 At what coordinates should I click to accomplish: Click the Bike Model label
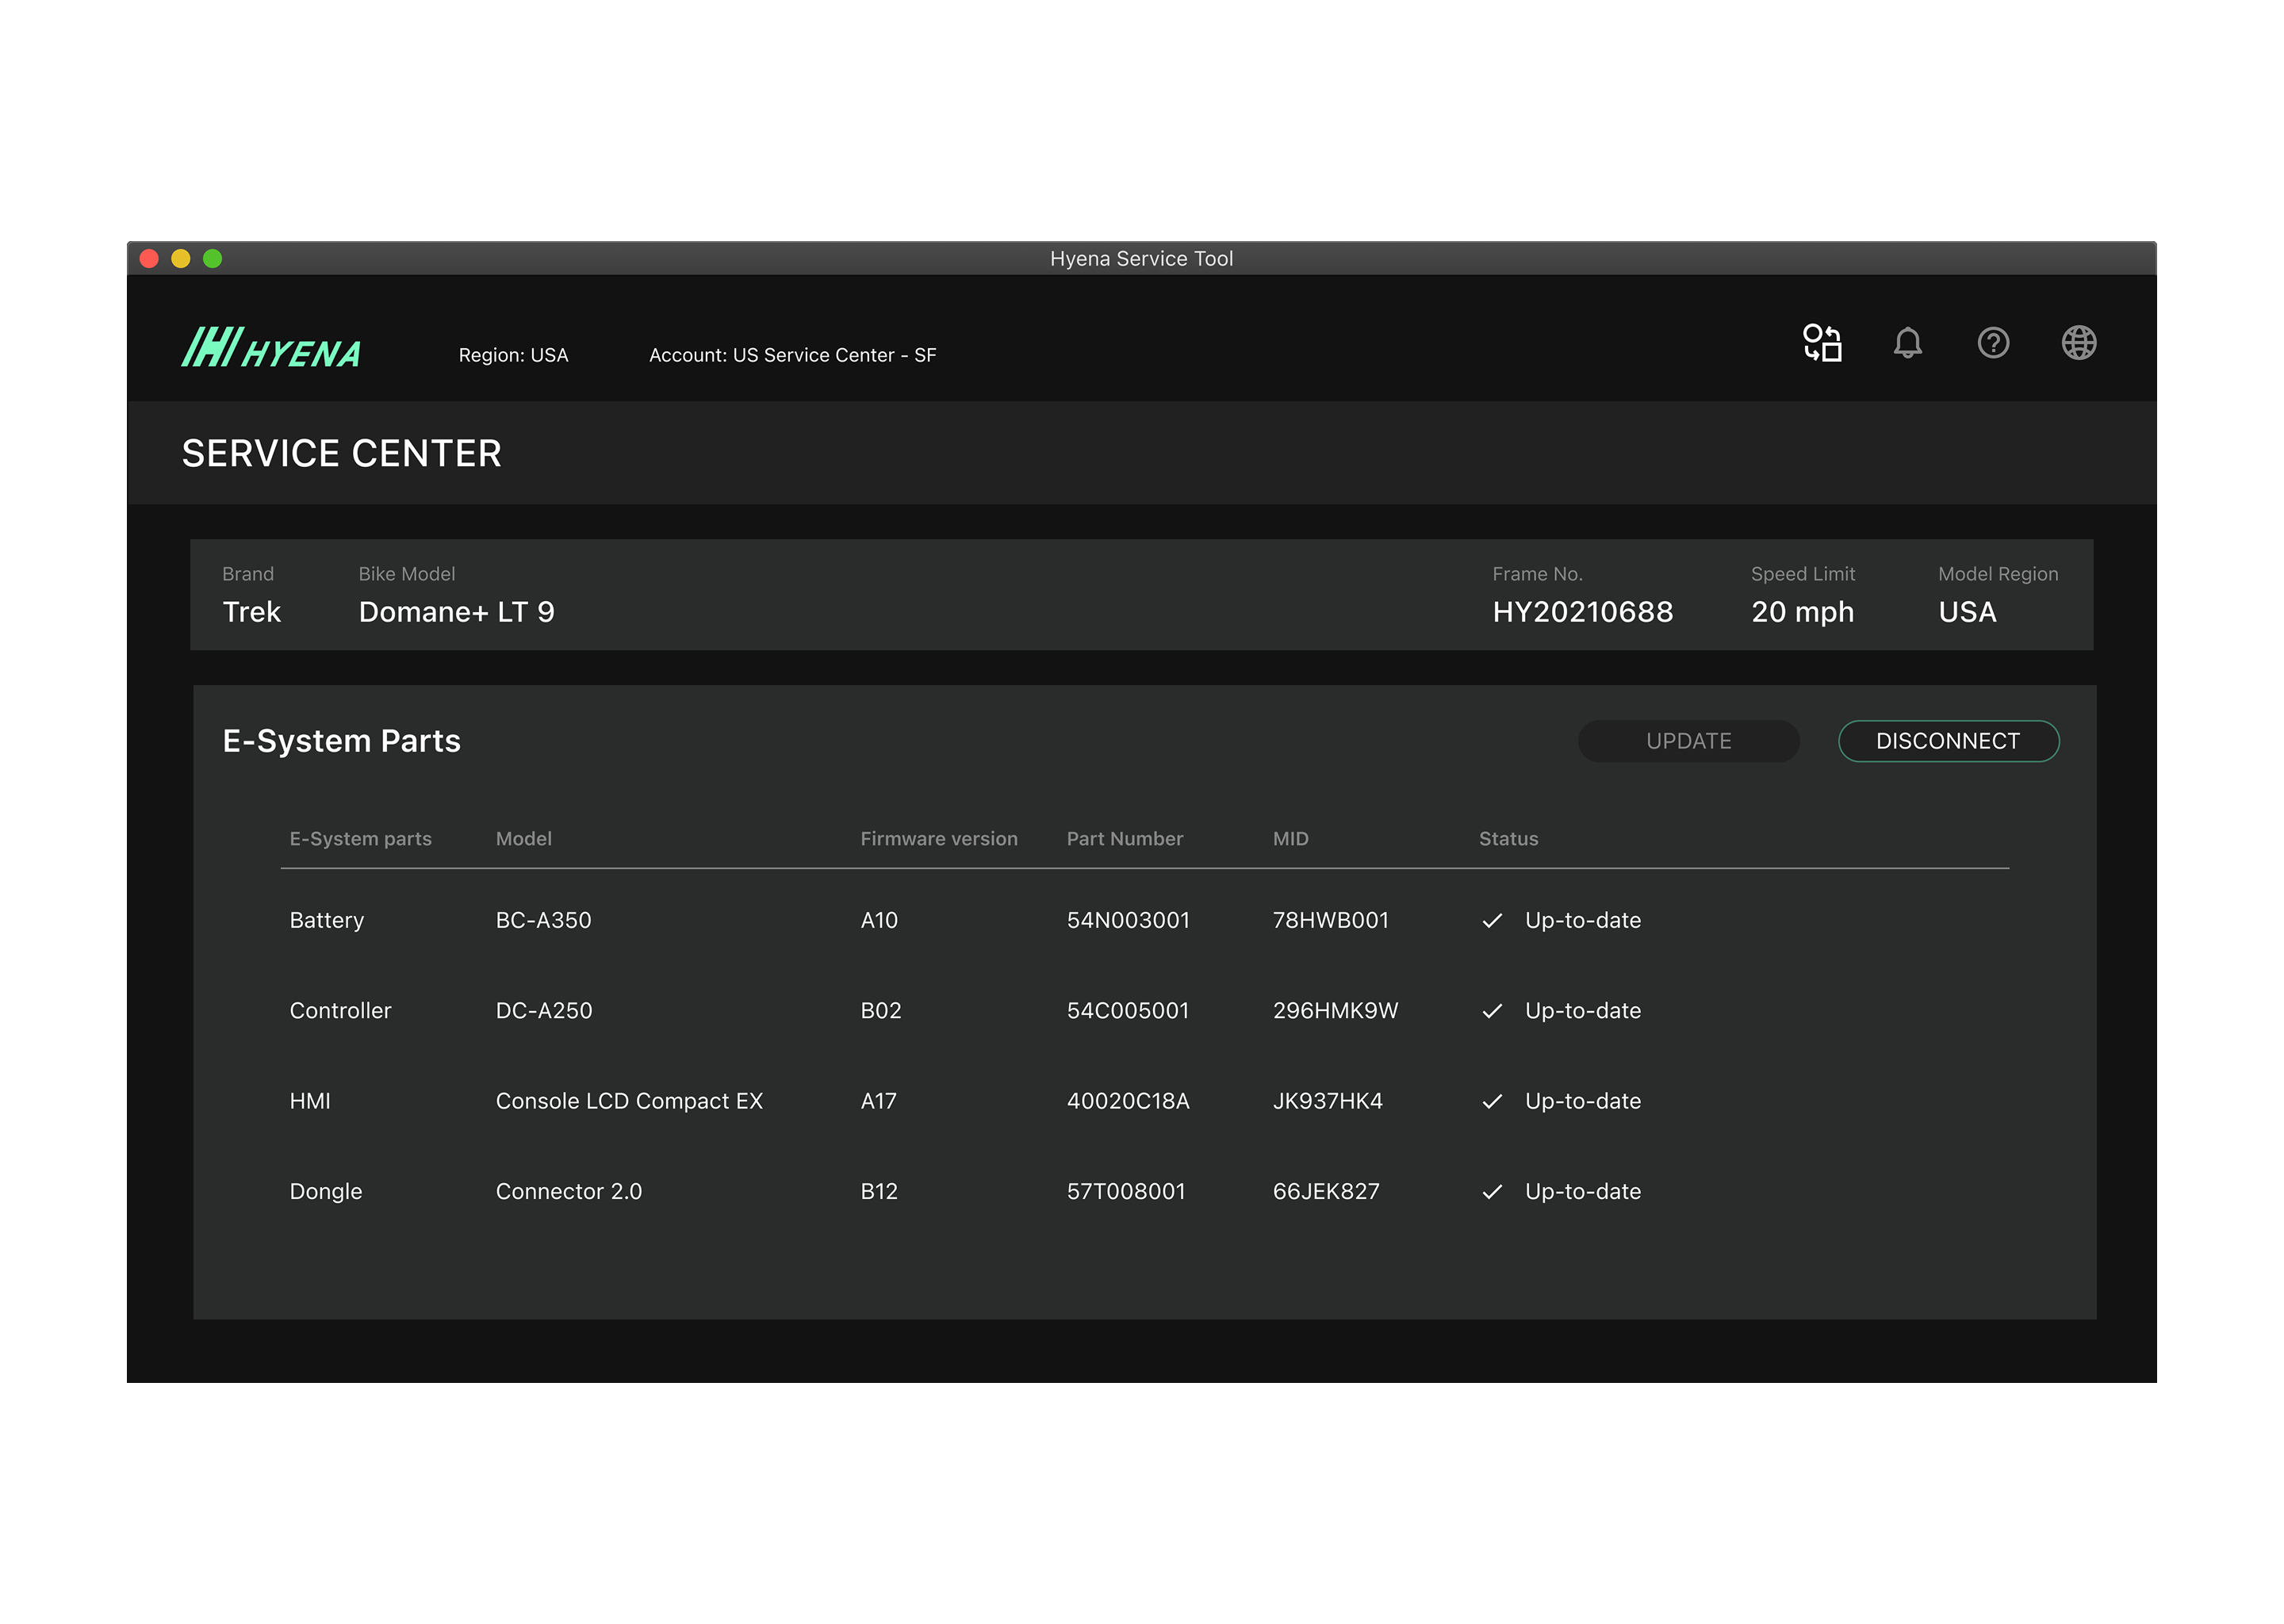coord(406,574)
